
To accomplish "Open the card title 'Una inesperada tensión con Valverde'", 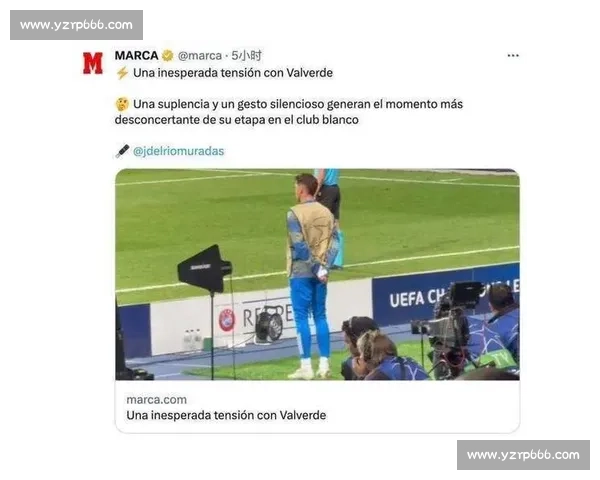I will 226,415.
